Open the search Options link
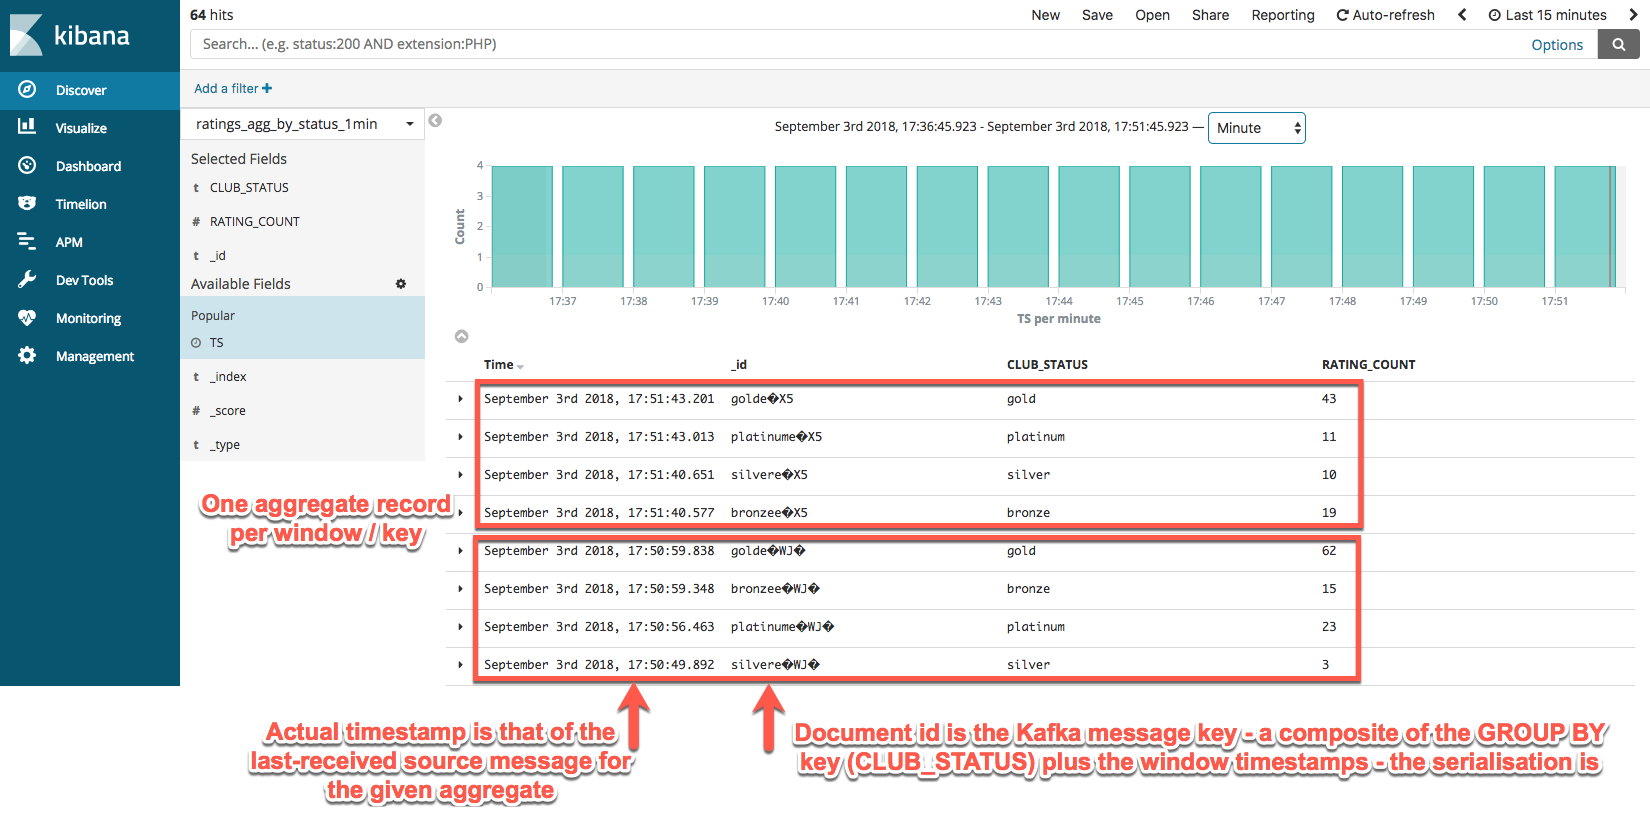This screenshot has width=1650, height=817. [x=1556, y=45]
